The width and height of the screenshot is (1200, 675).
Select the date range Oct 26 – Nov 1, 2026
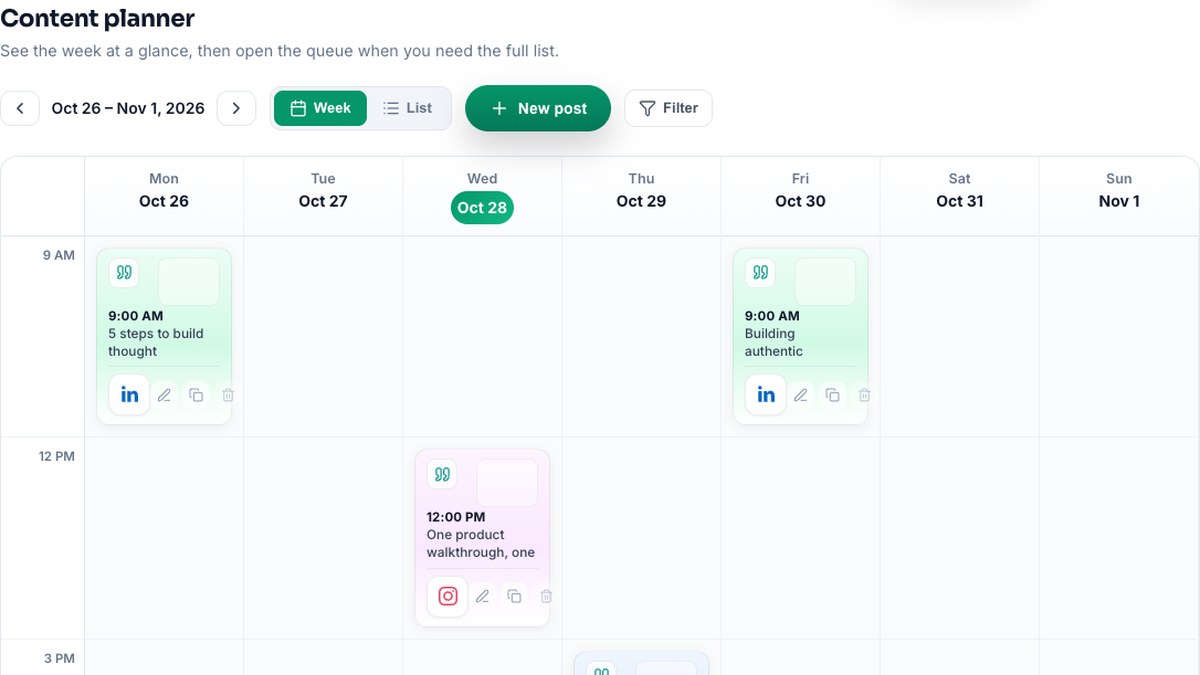point(128,108)
